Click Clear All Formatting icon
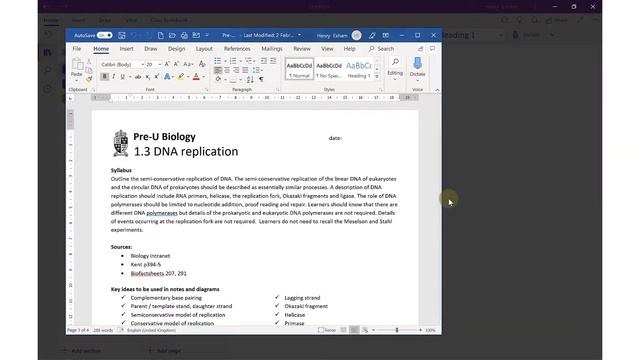 [202, 64]
